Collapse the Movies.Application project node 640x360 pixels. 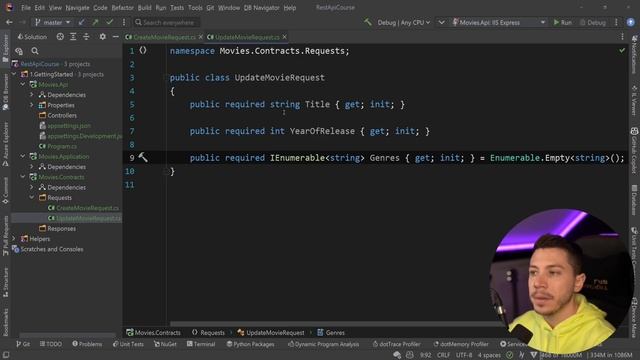pos(23,156)
